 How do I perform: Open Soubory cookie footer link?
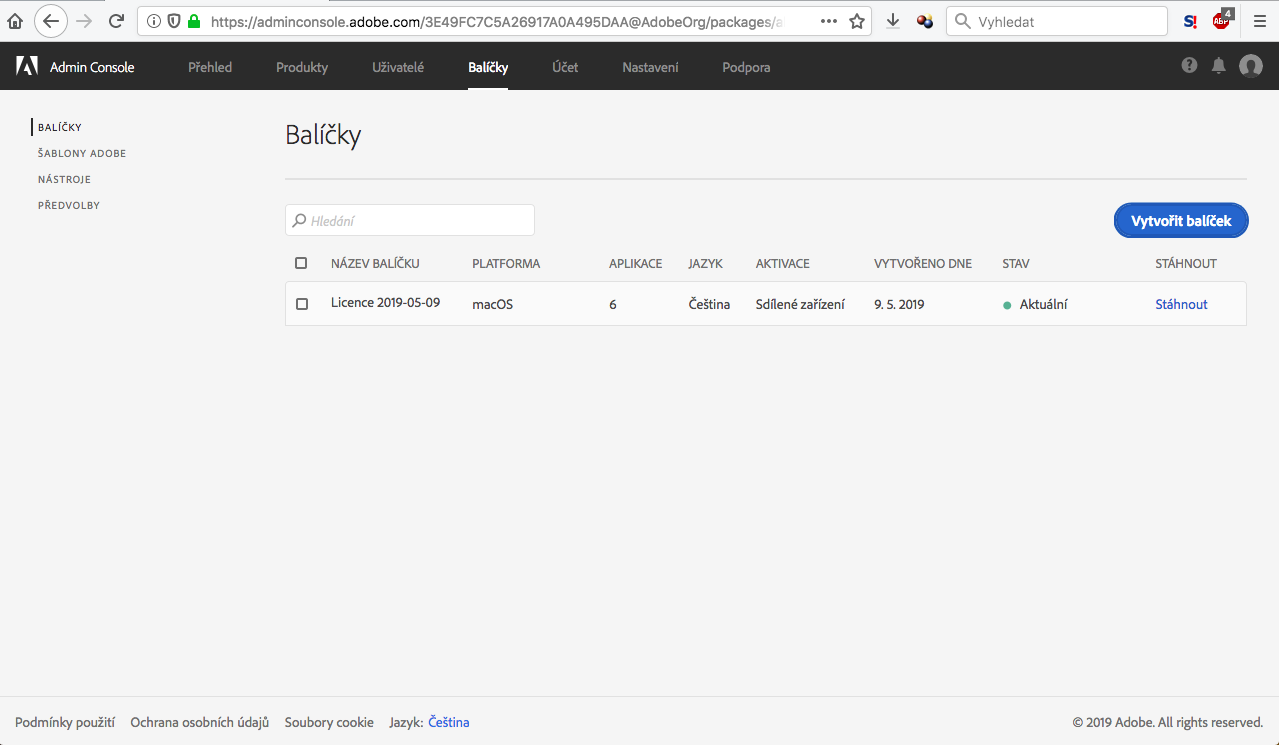point(329,722)
